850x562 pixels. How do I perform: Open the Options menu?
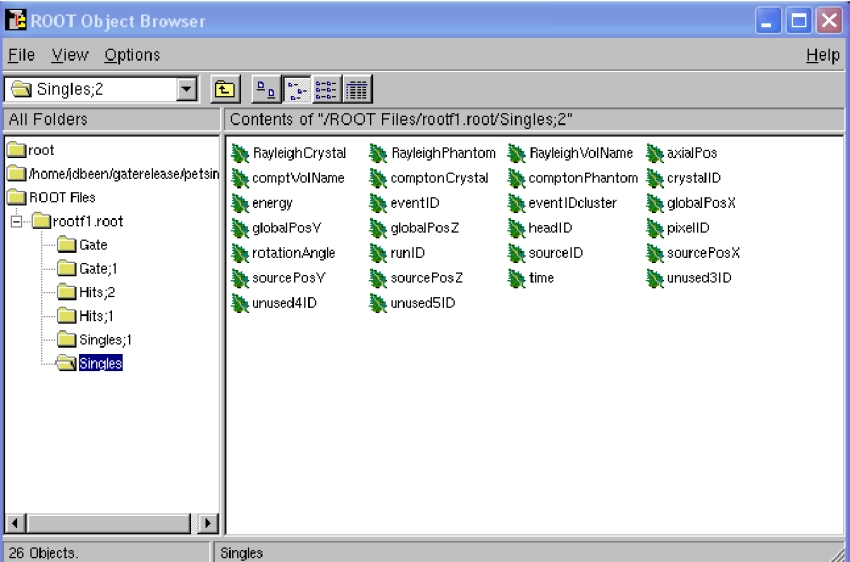(132, 55)
